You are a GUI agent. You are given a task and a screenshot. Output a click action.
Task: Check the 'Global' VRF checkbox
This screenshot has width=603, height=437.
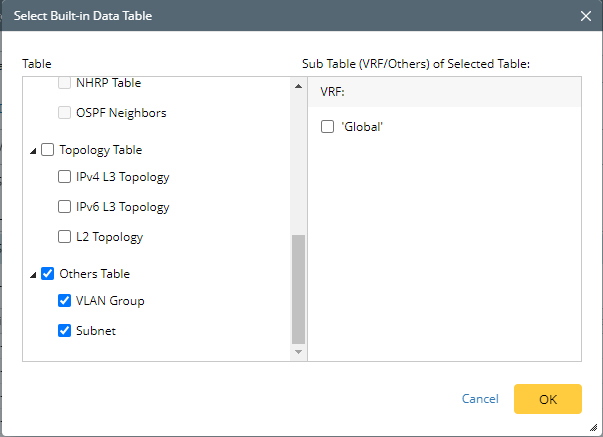(x=327, y=127)
